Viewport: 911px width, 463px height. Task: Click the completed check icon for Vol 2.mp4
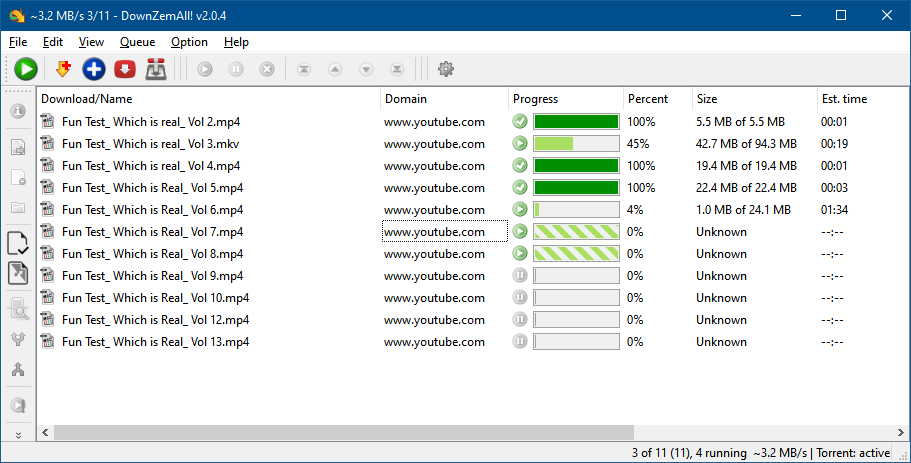pos(520,121)
